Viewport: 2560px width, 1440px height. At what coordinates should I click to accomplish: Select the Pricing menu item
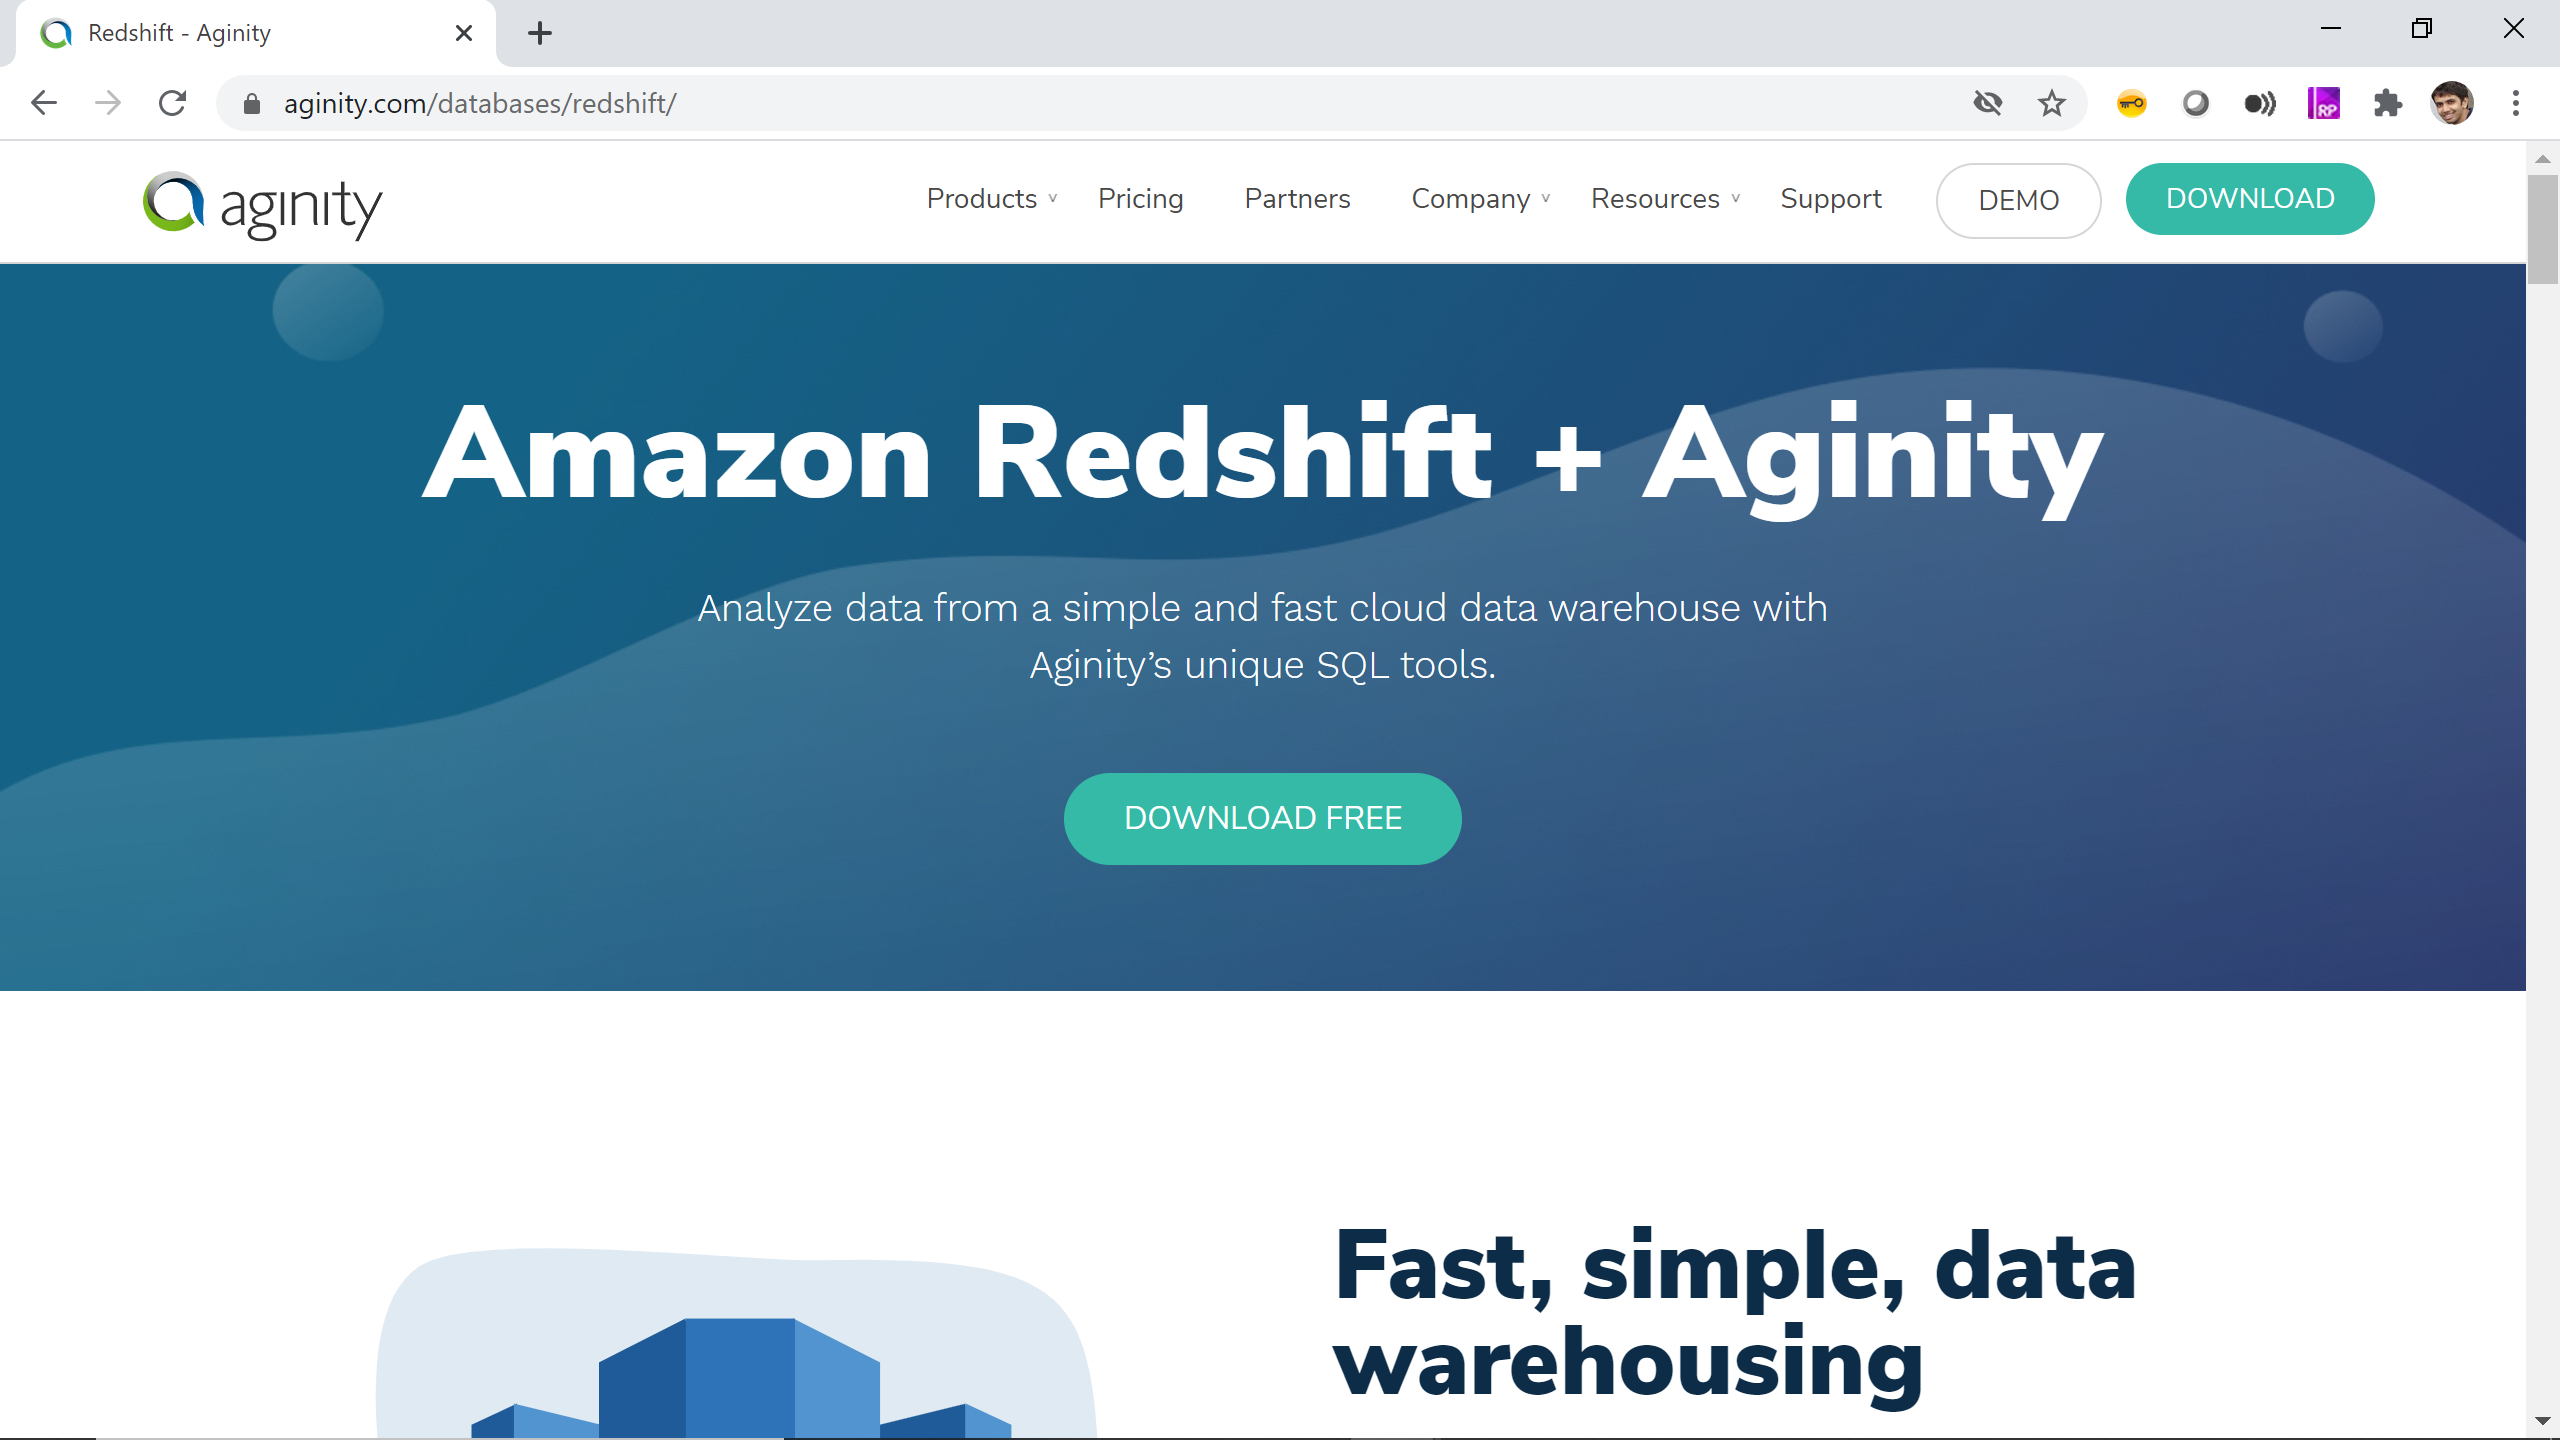(x=1139, y=197)
